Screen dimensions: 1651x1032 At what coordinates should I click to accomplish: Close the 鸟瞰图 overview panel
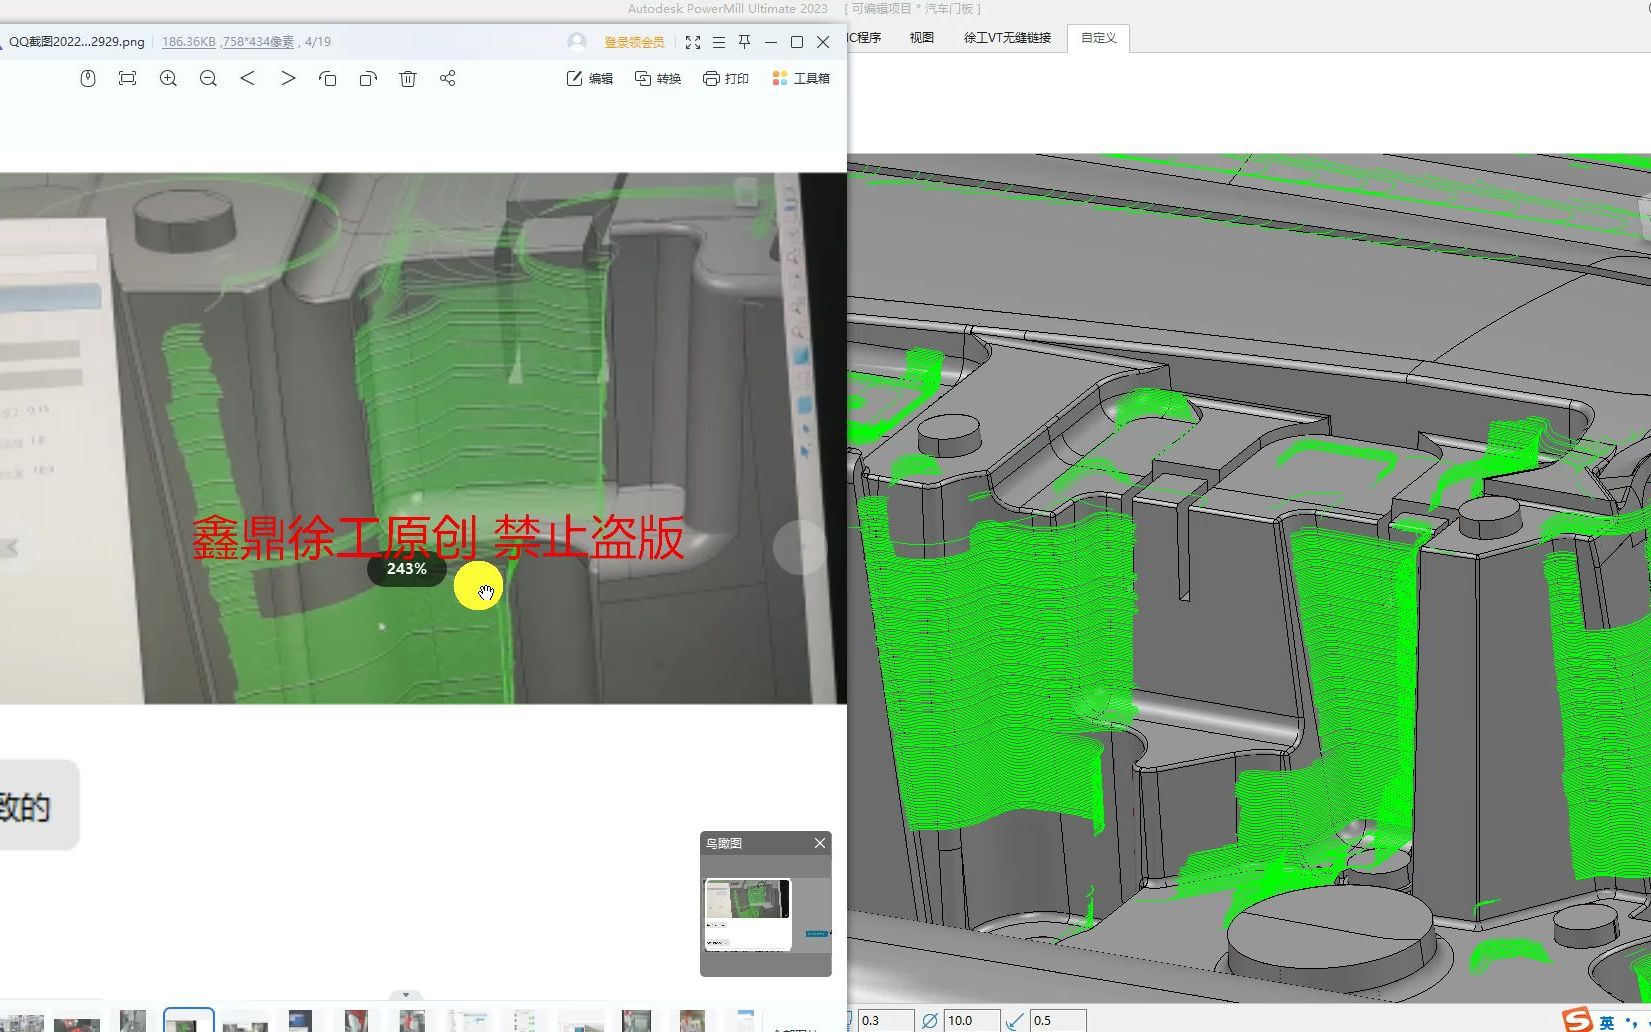(820, 843)
